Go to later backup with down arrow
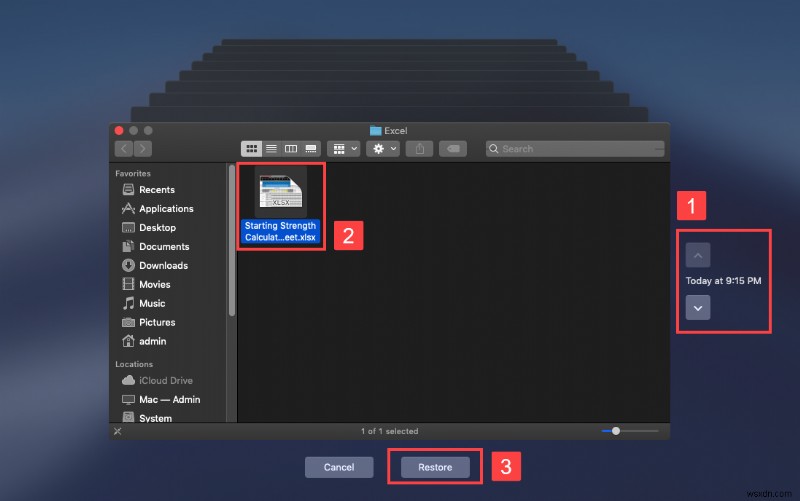Image resolution: width=800 pixels, height=501 pixels. coord(698,307)
